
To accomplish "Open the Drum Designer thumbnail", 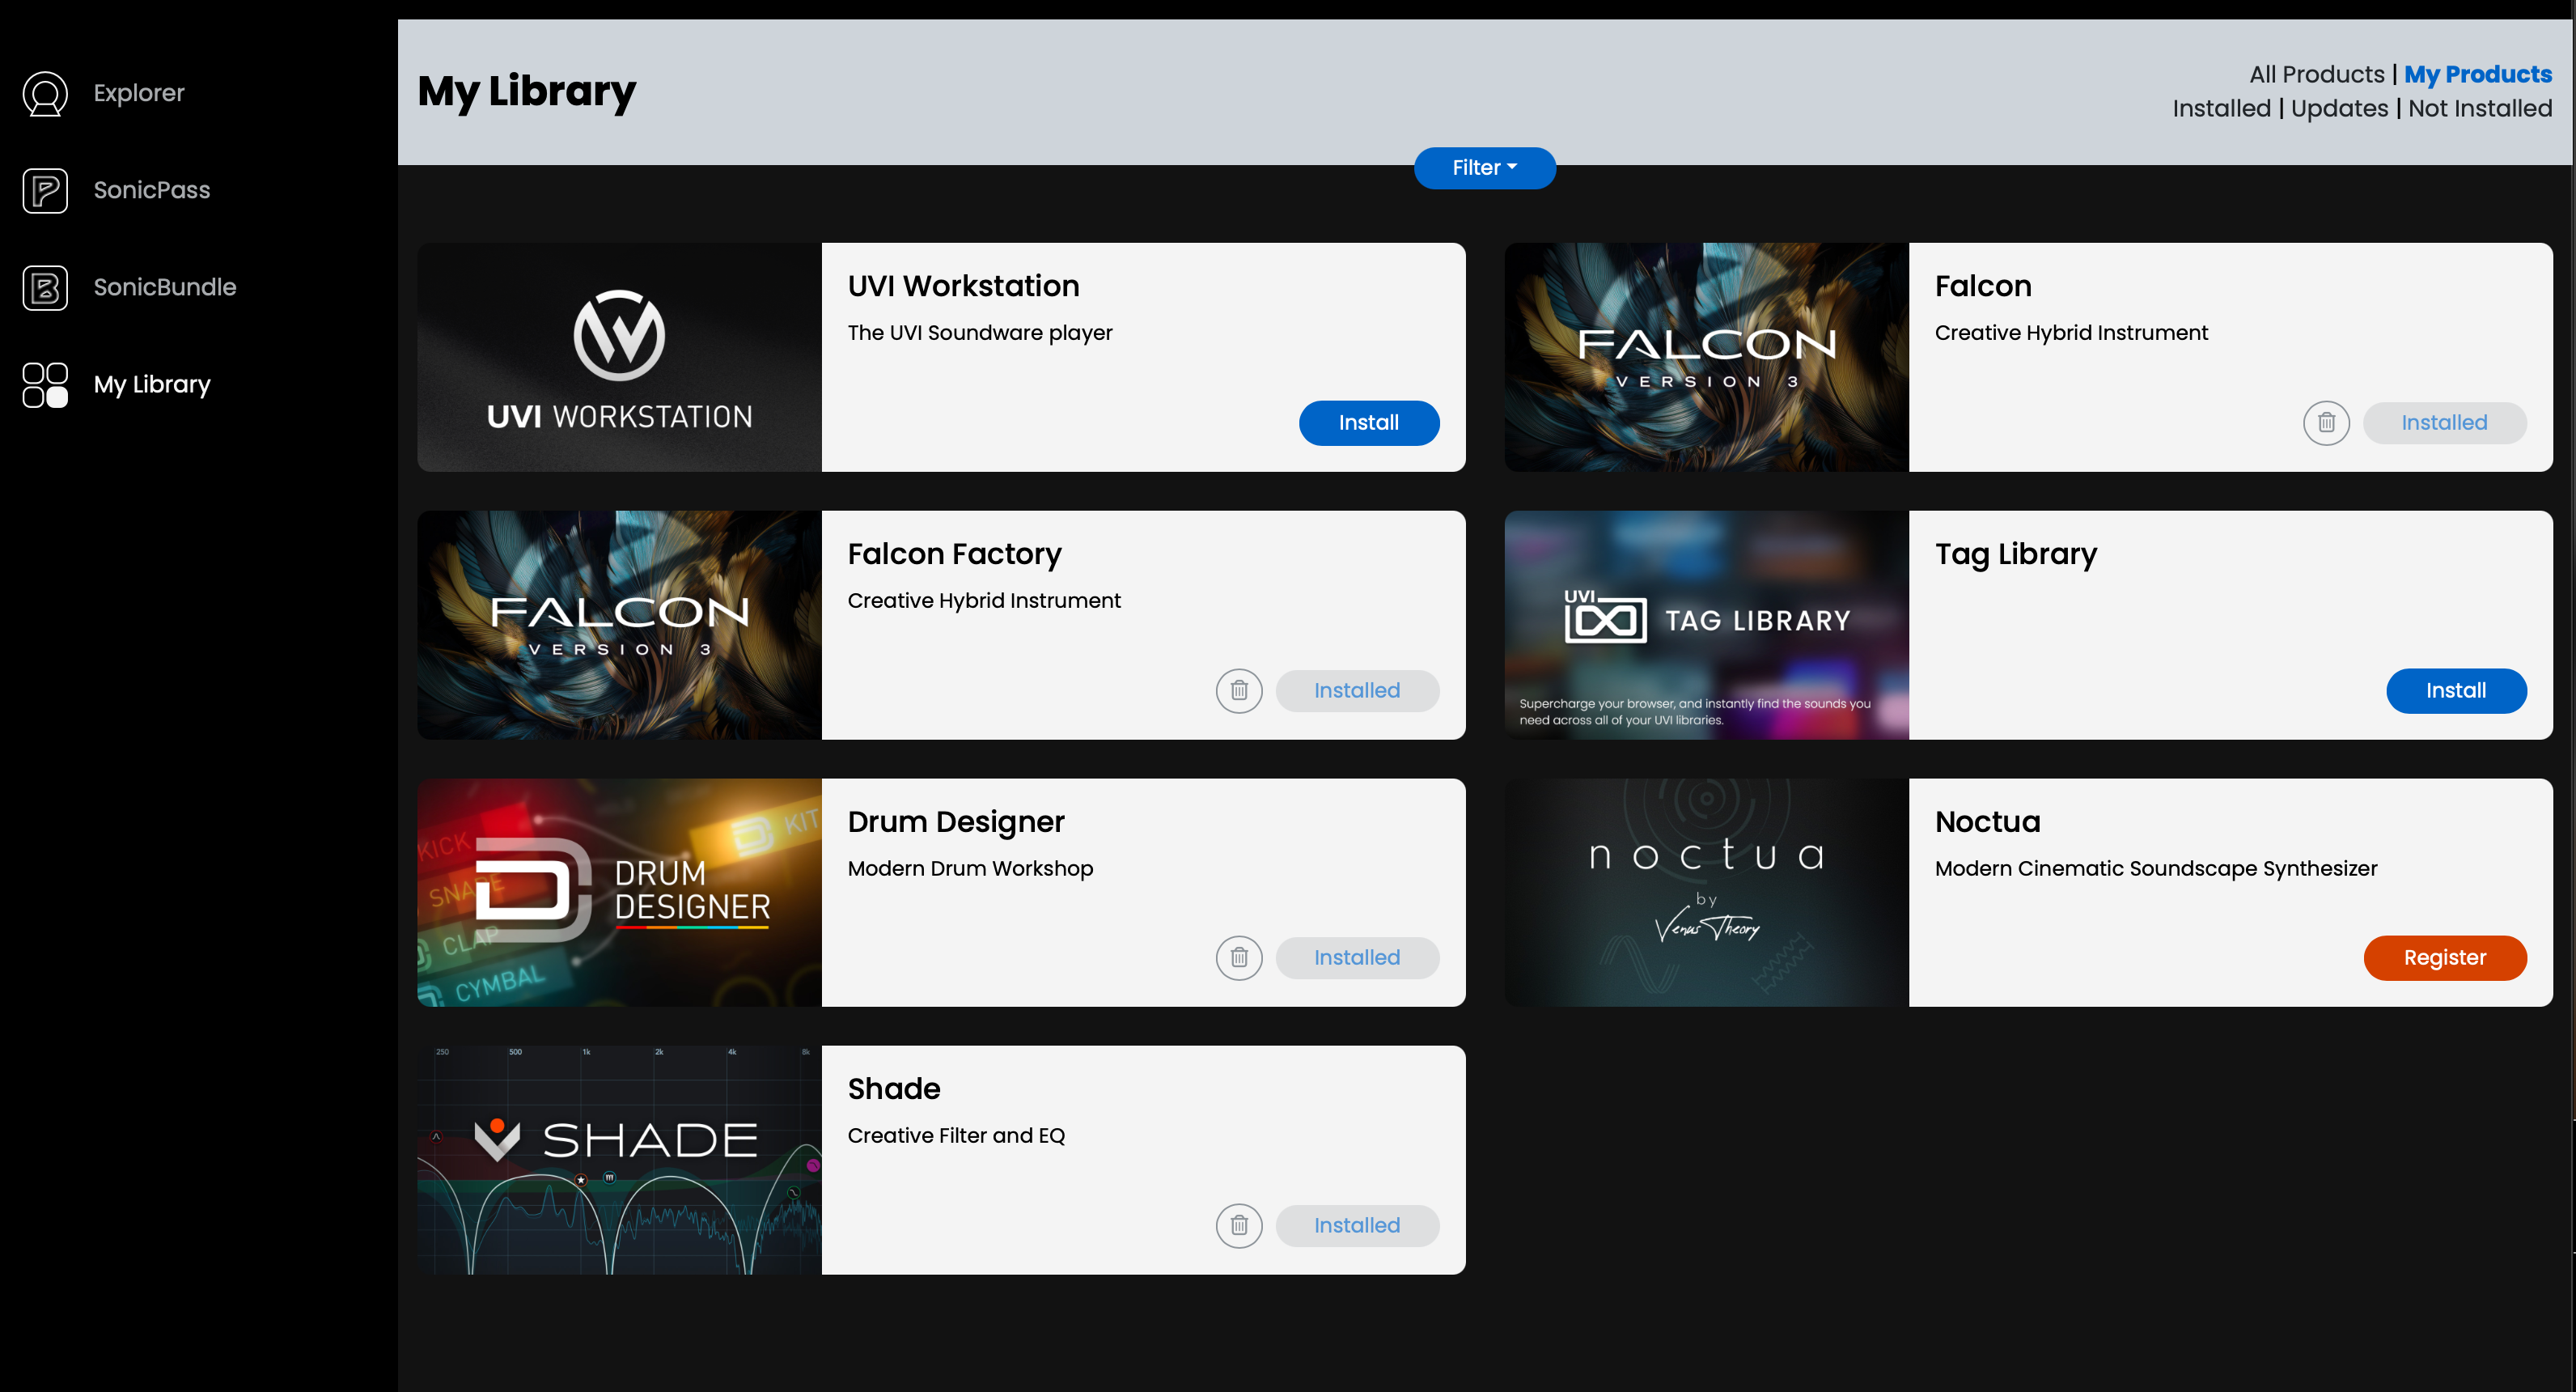I will point(619,893).
